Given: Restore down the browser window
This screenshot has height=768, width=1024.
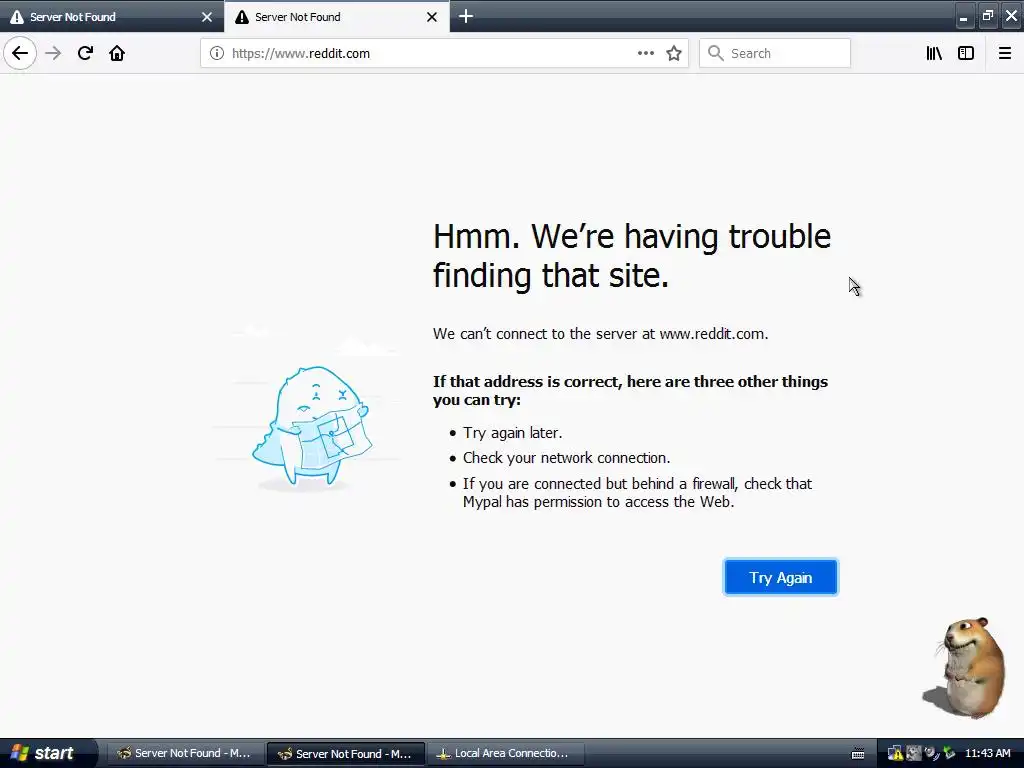Looking at the screenshot, I should (x=987, y=16).
